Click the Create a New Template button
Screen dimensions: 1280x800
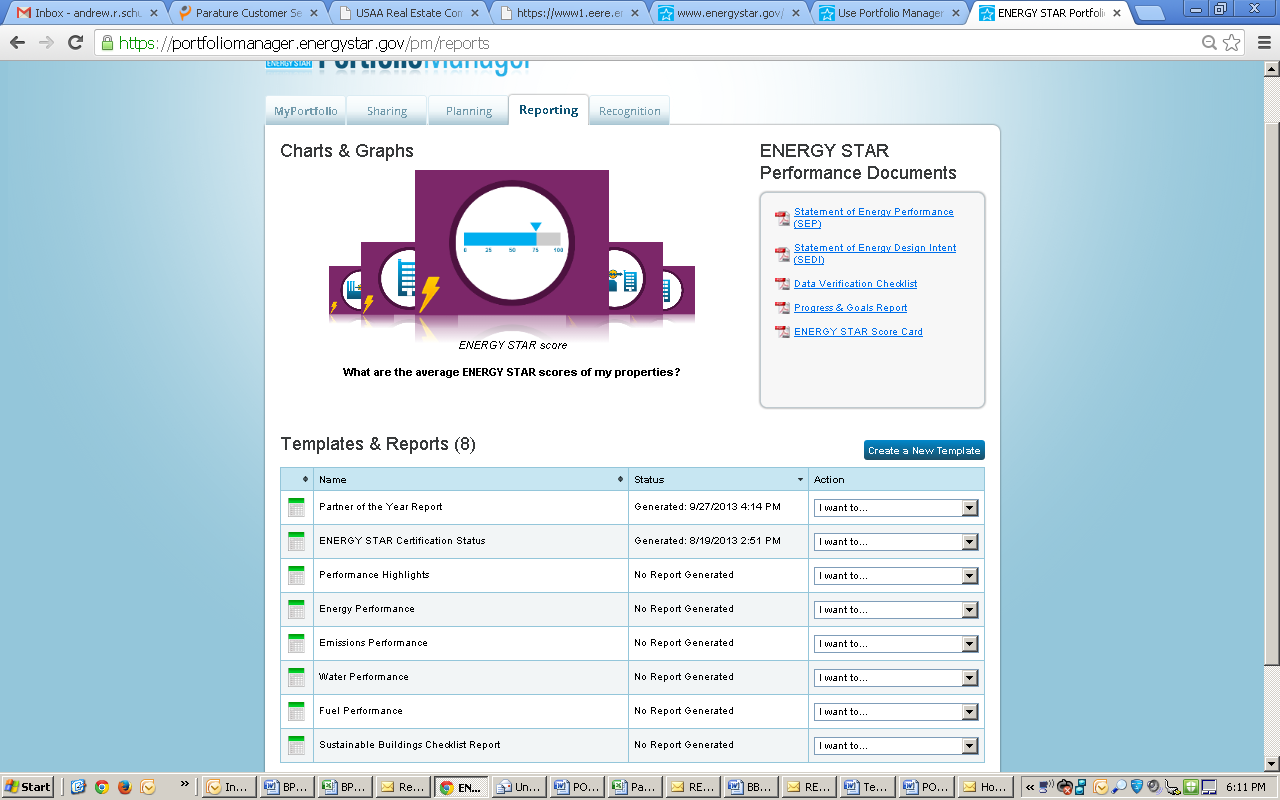pos(924,451)
